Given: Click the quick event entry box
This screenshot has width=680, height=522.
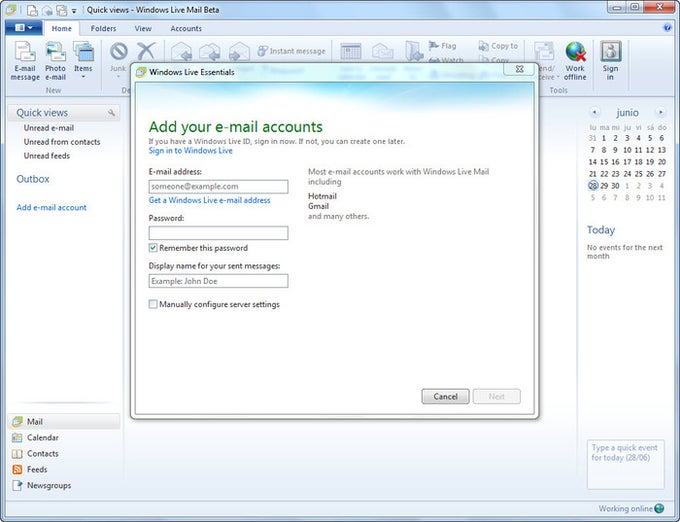Looking at the screenshot, I should tap(625, 465).
